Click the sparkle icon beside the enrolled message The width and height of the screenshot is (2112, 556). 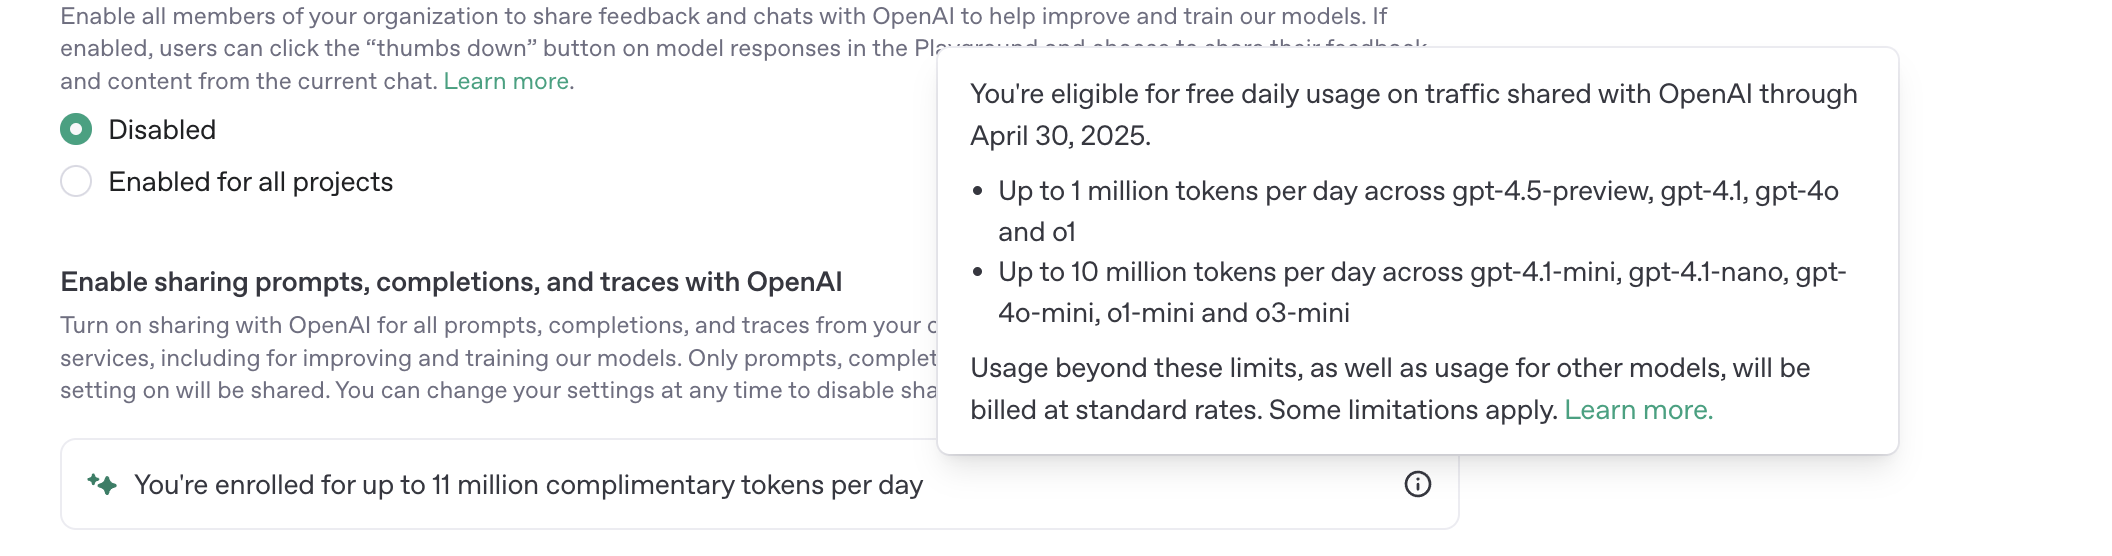102,484
